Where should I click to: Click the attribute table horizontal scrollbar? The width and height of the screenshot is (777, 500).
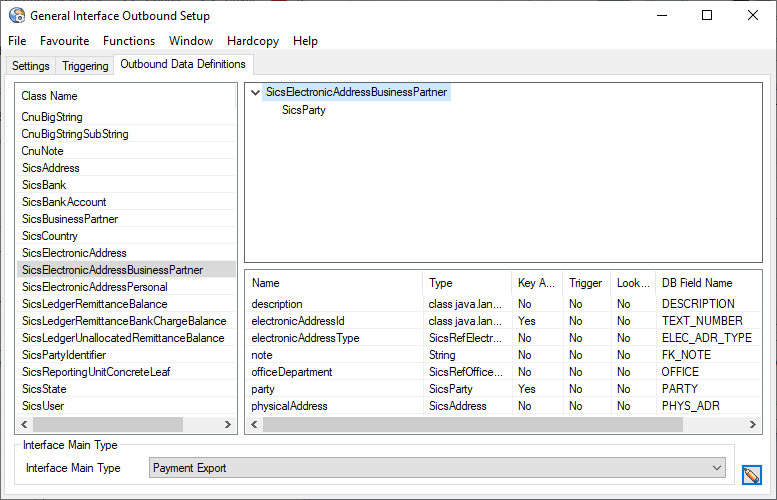(x=470, y=424)
